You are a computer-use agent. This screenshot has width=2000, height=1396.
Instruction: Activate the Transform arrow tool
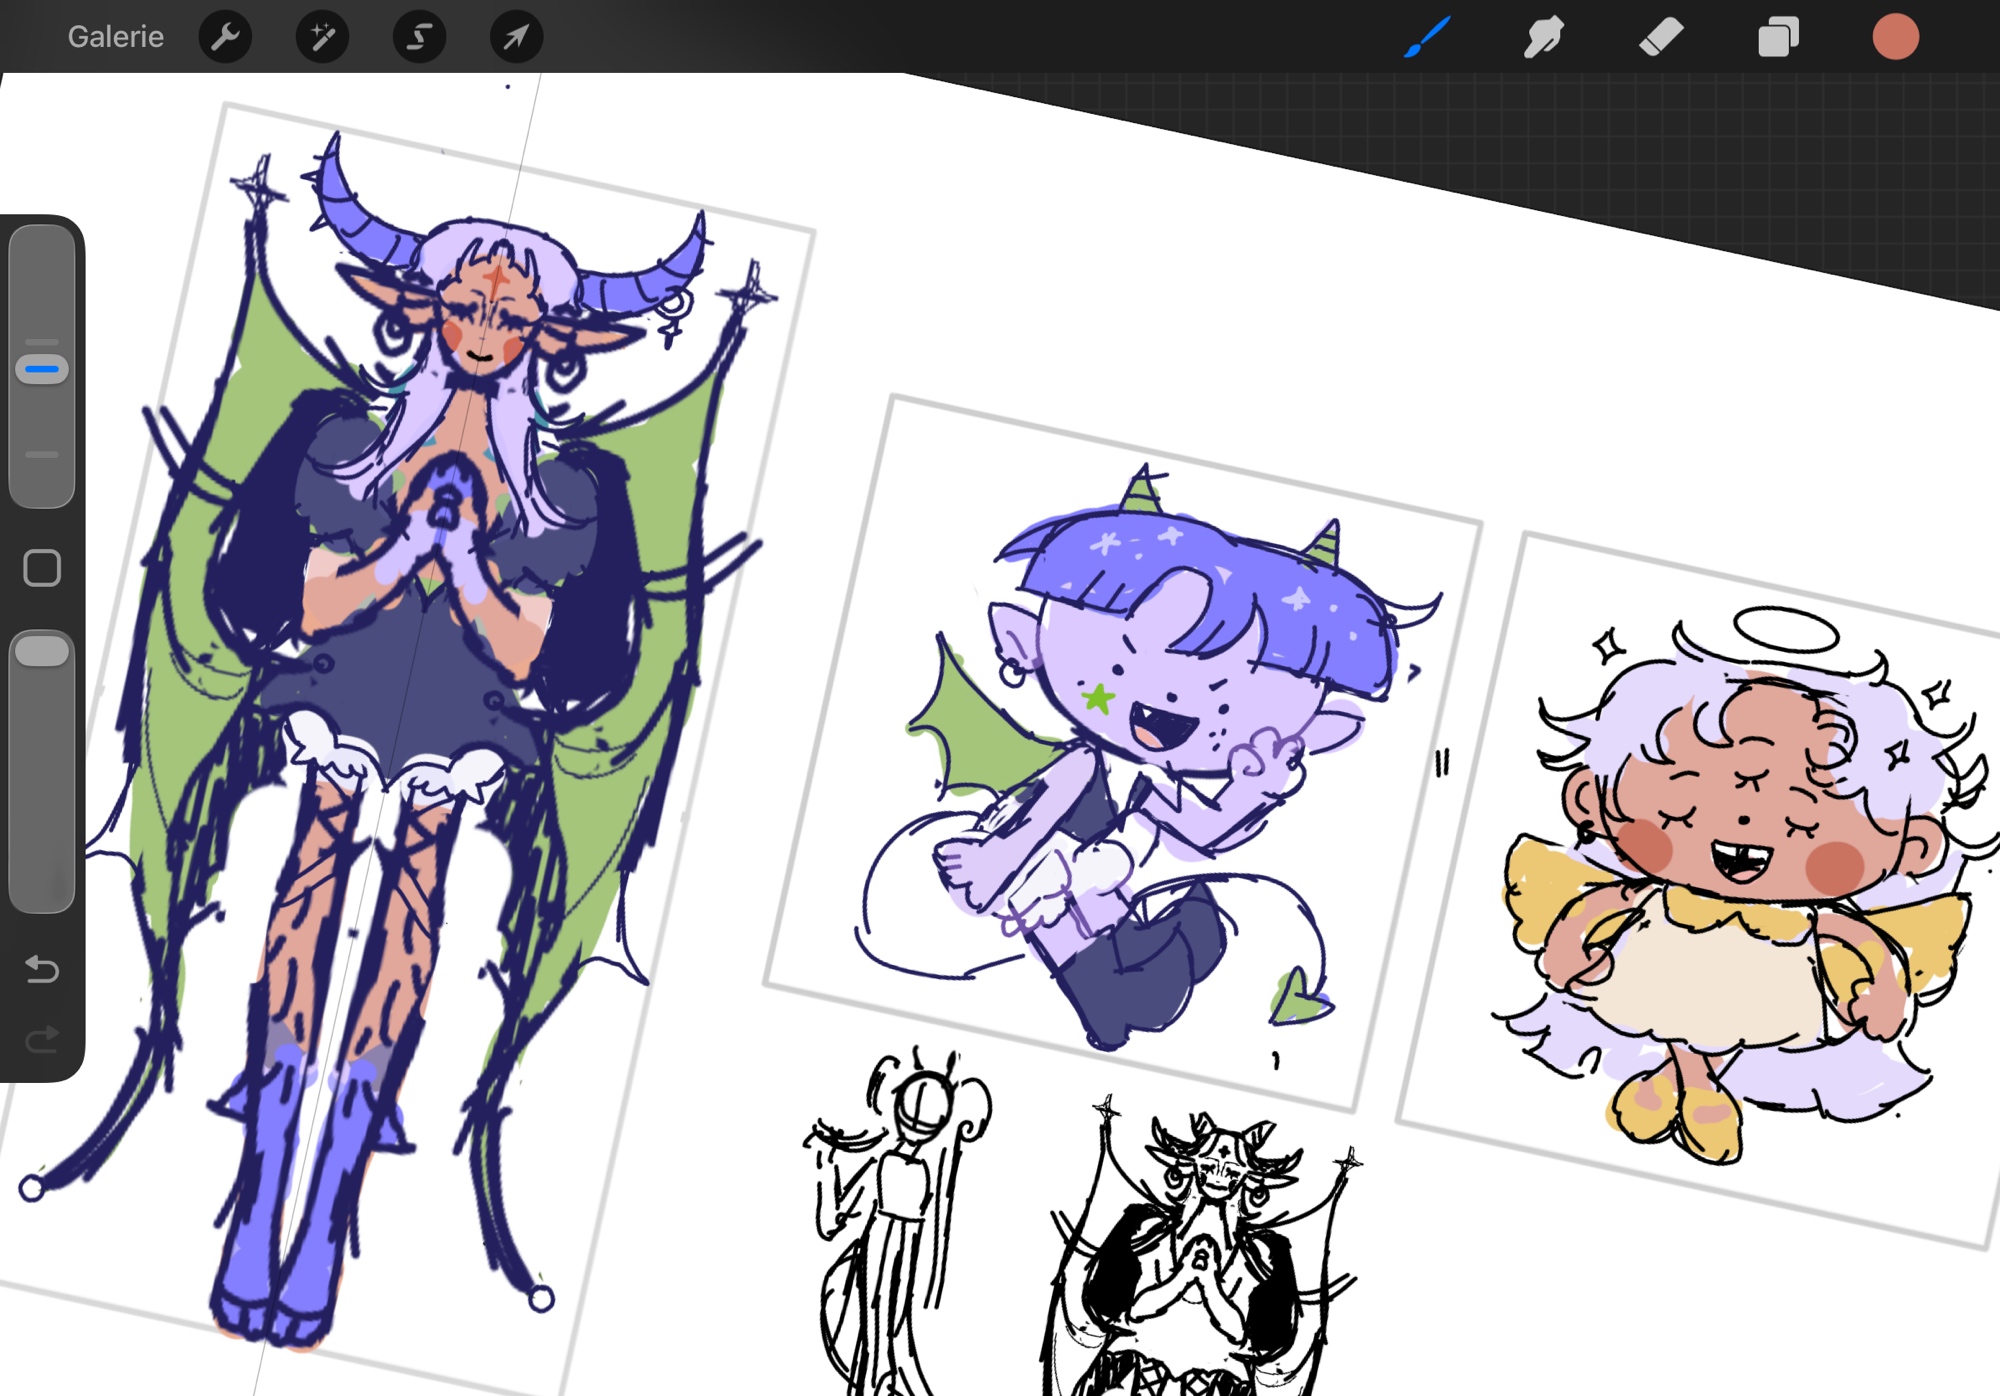tap(516, 38)
